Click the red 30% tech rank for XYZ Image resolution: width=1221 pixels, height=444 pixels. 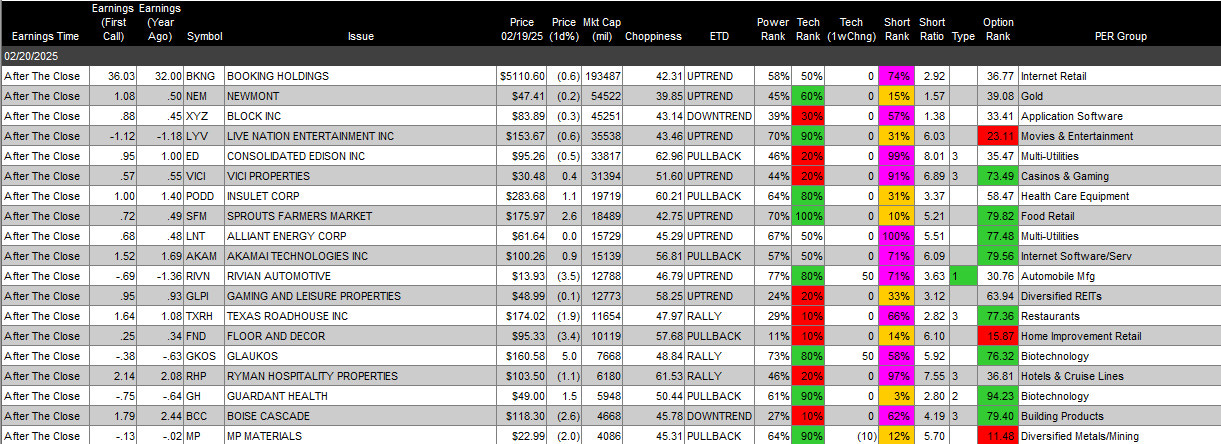click(809, 116)
